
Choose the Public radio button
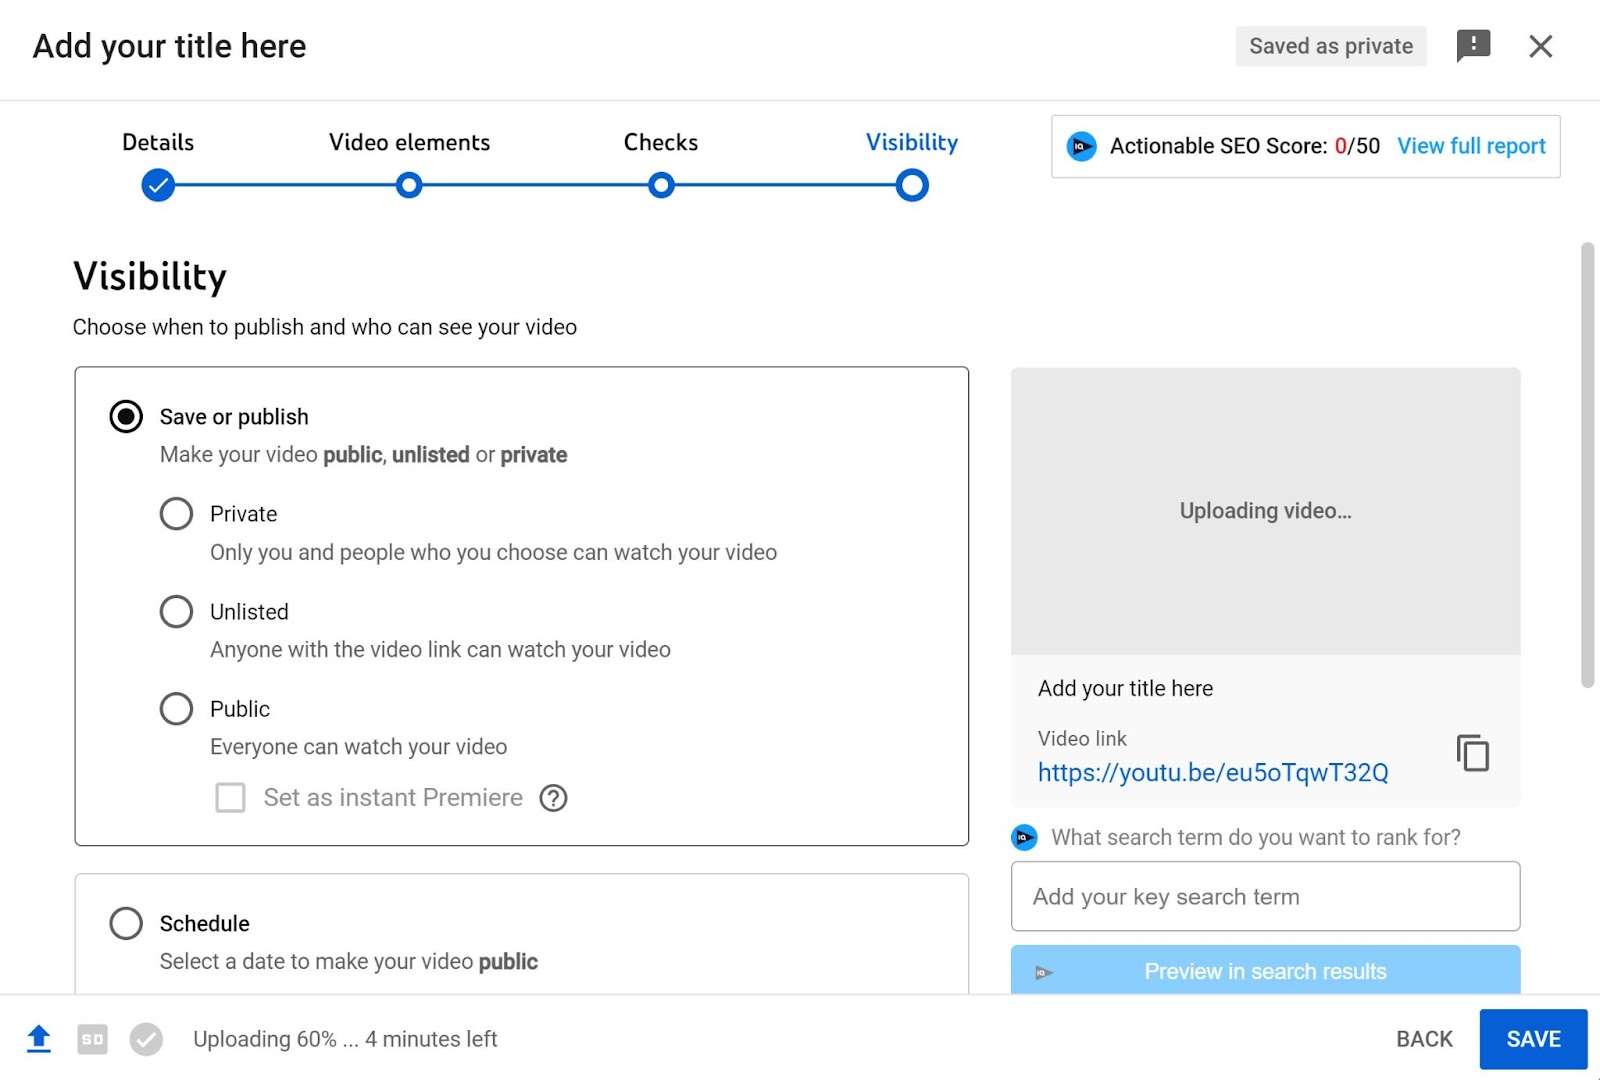[176, 709]
